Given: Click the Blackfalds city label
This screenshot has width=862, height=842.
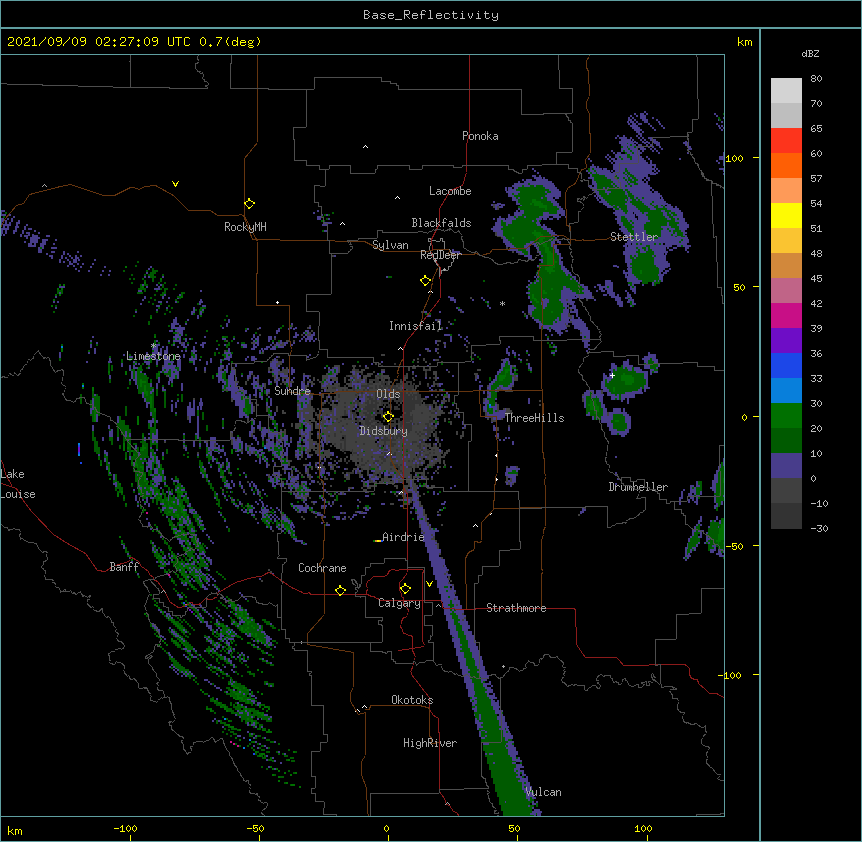Looking at the screenshot, I should click(441, 223).
